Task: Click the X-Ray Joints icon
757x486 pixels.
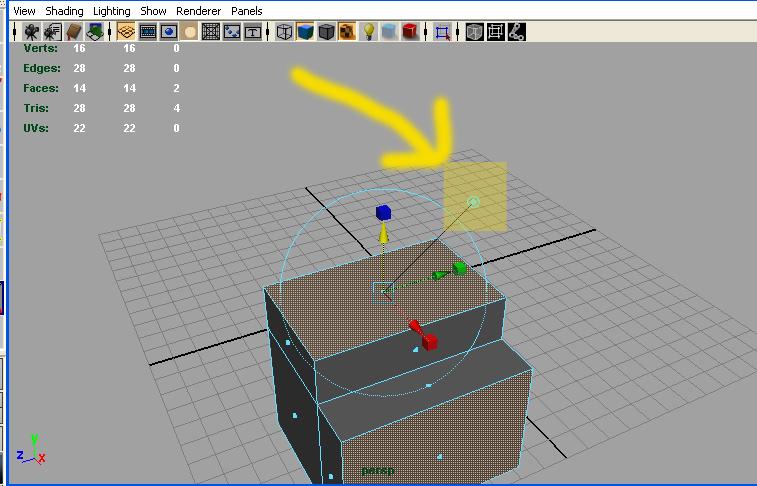Action: pyautogui.click(x=517, y=32)
